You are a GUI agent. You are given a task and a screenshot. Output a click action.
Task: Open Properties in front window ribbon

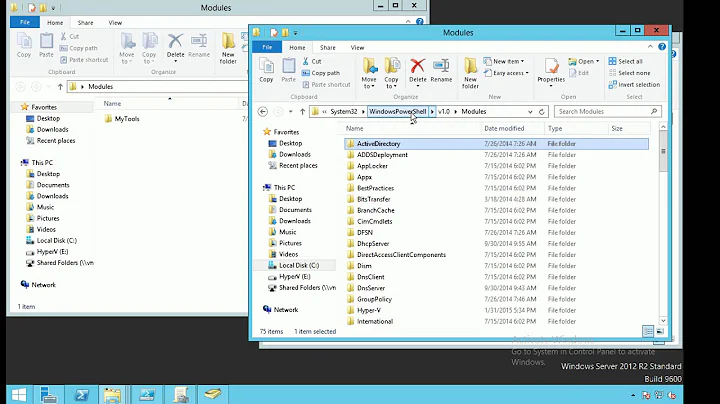click(551, 71)
